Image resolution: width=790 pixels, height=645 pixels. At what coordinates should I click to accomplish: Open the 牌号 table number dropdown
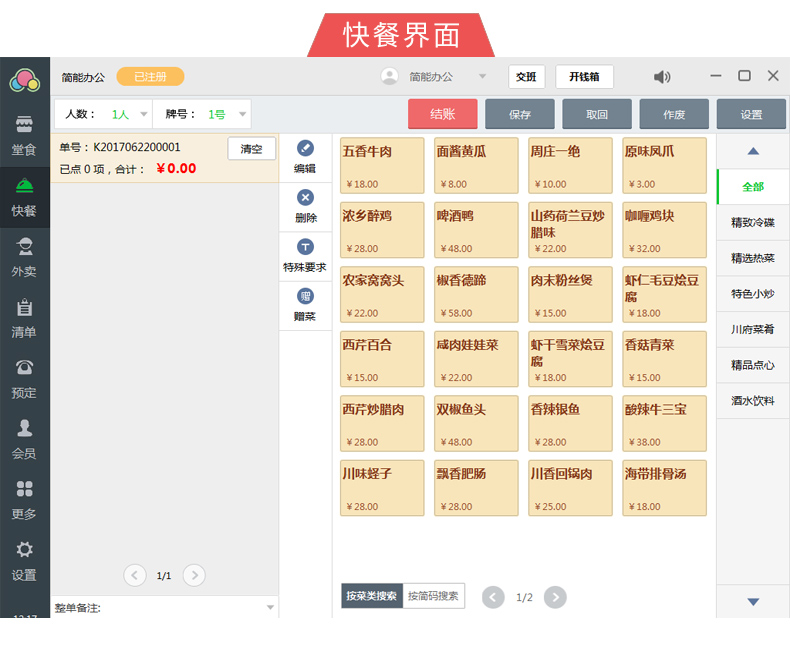[242, 114]
